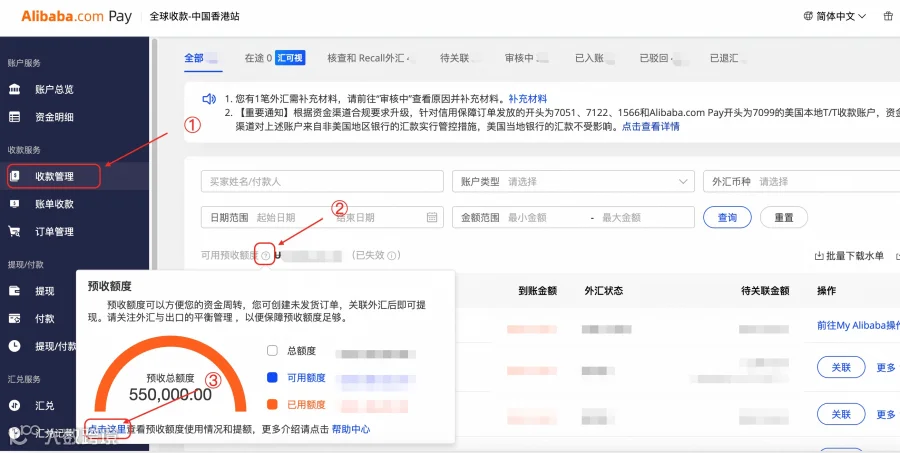Toggle the blue 可用额度 legend box
The height and width of the screenshot is (453, 900).
click(x=272, y=378)
